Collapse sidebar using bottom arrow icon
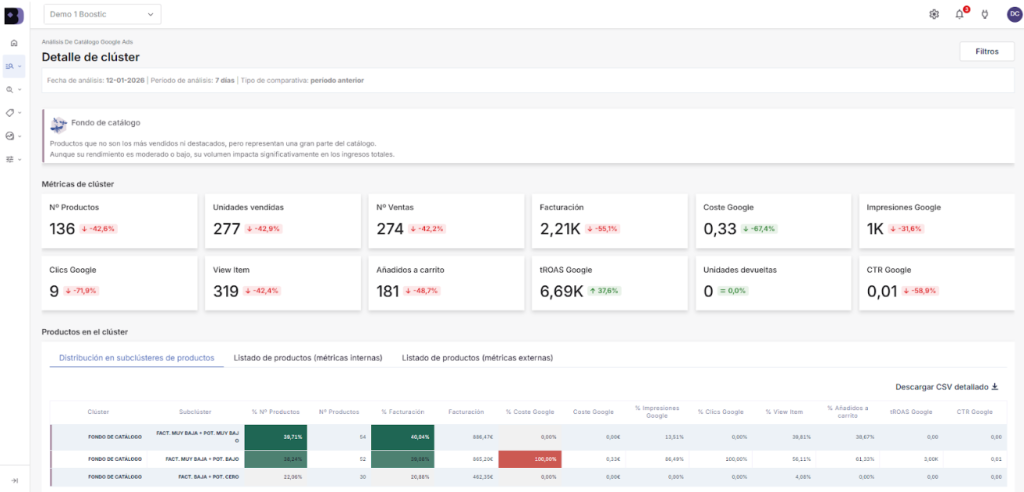 tap(13, 481)
